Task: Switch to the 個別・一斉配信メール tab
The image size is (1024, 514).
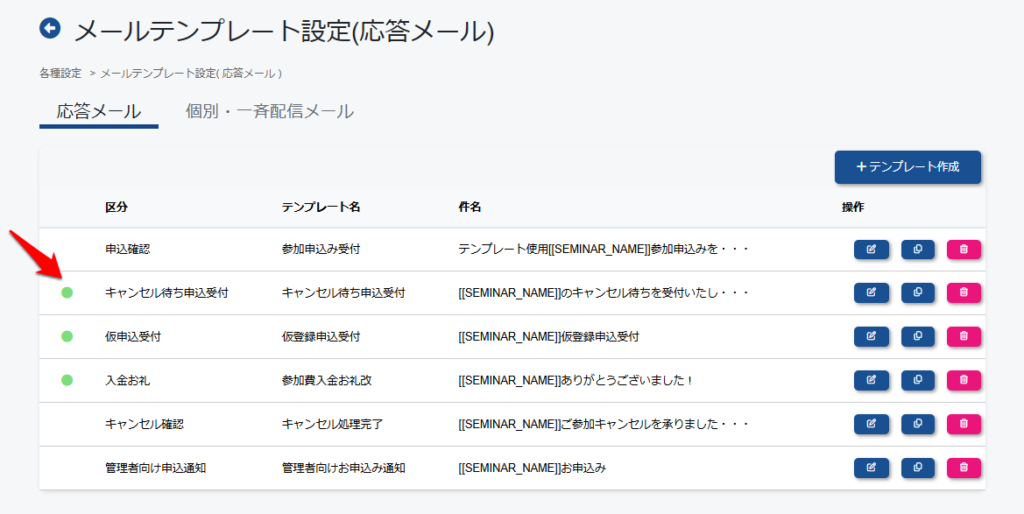Action: tap(270, 112)
